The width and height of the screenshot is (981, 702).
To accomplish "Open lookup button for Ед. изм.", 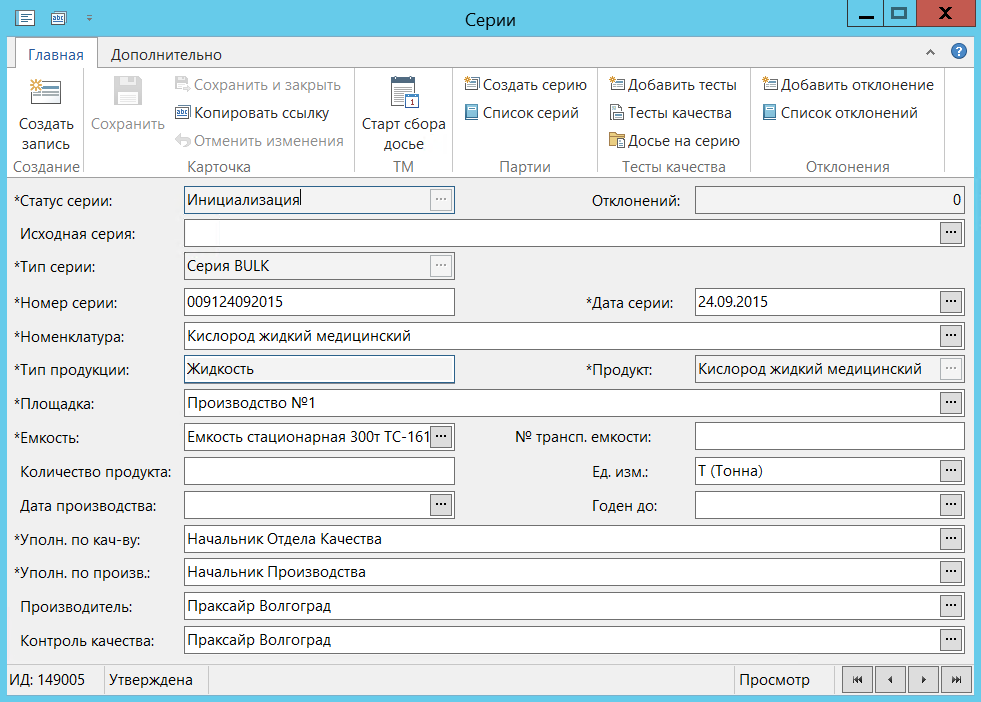I will tap(951, 471).
